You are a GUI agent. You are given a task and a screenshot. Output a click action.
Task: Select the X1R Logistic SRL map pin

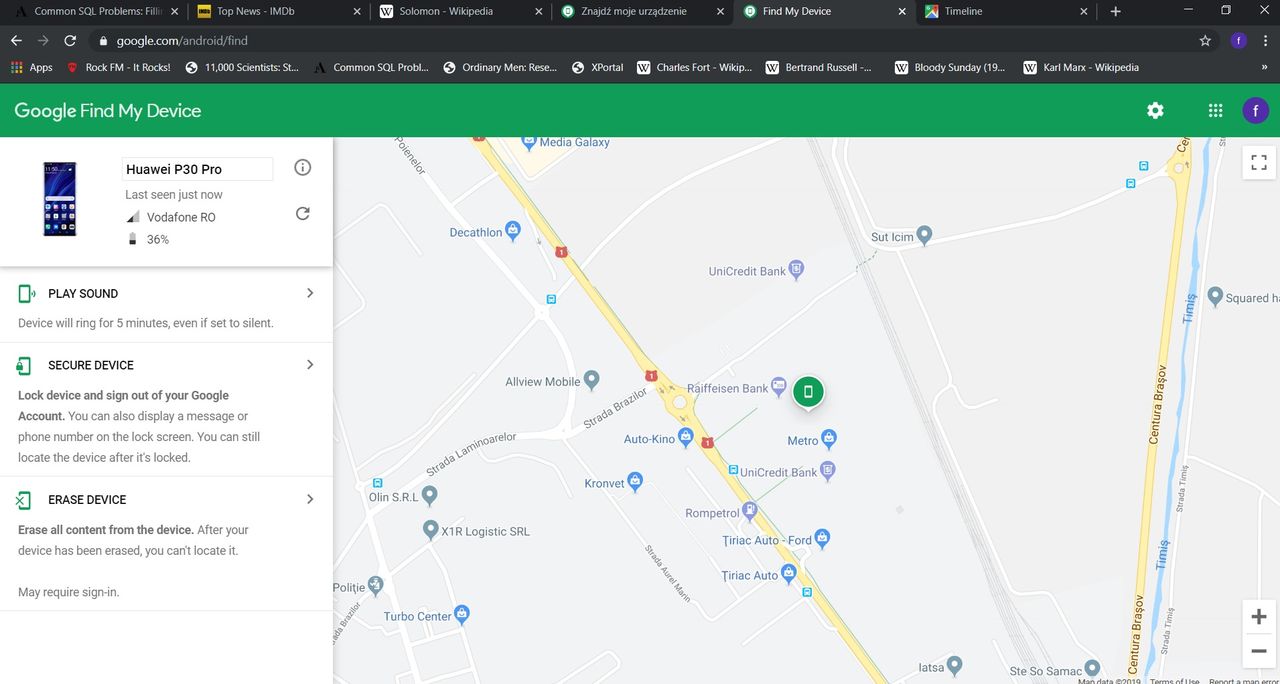pyautogui.click(x=431, y=531)
